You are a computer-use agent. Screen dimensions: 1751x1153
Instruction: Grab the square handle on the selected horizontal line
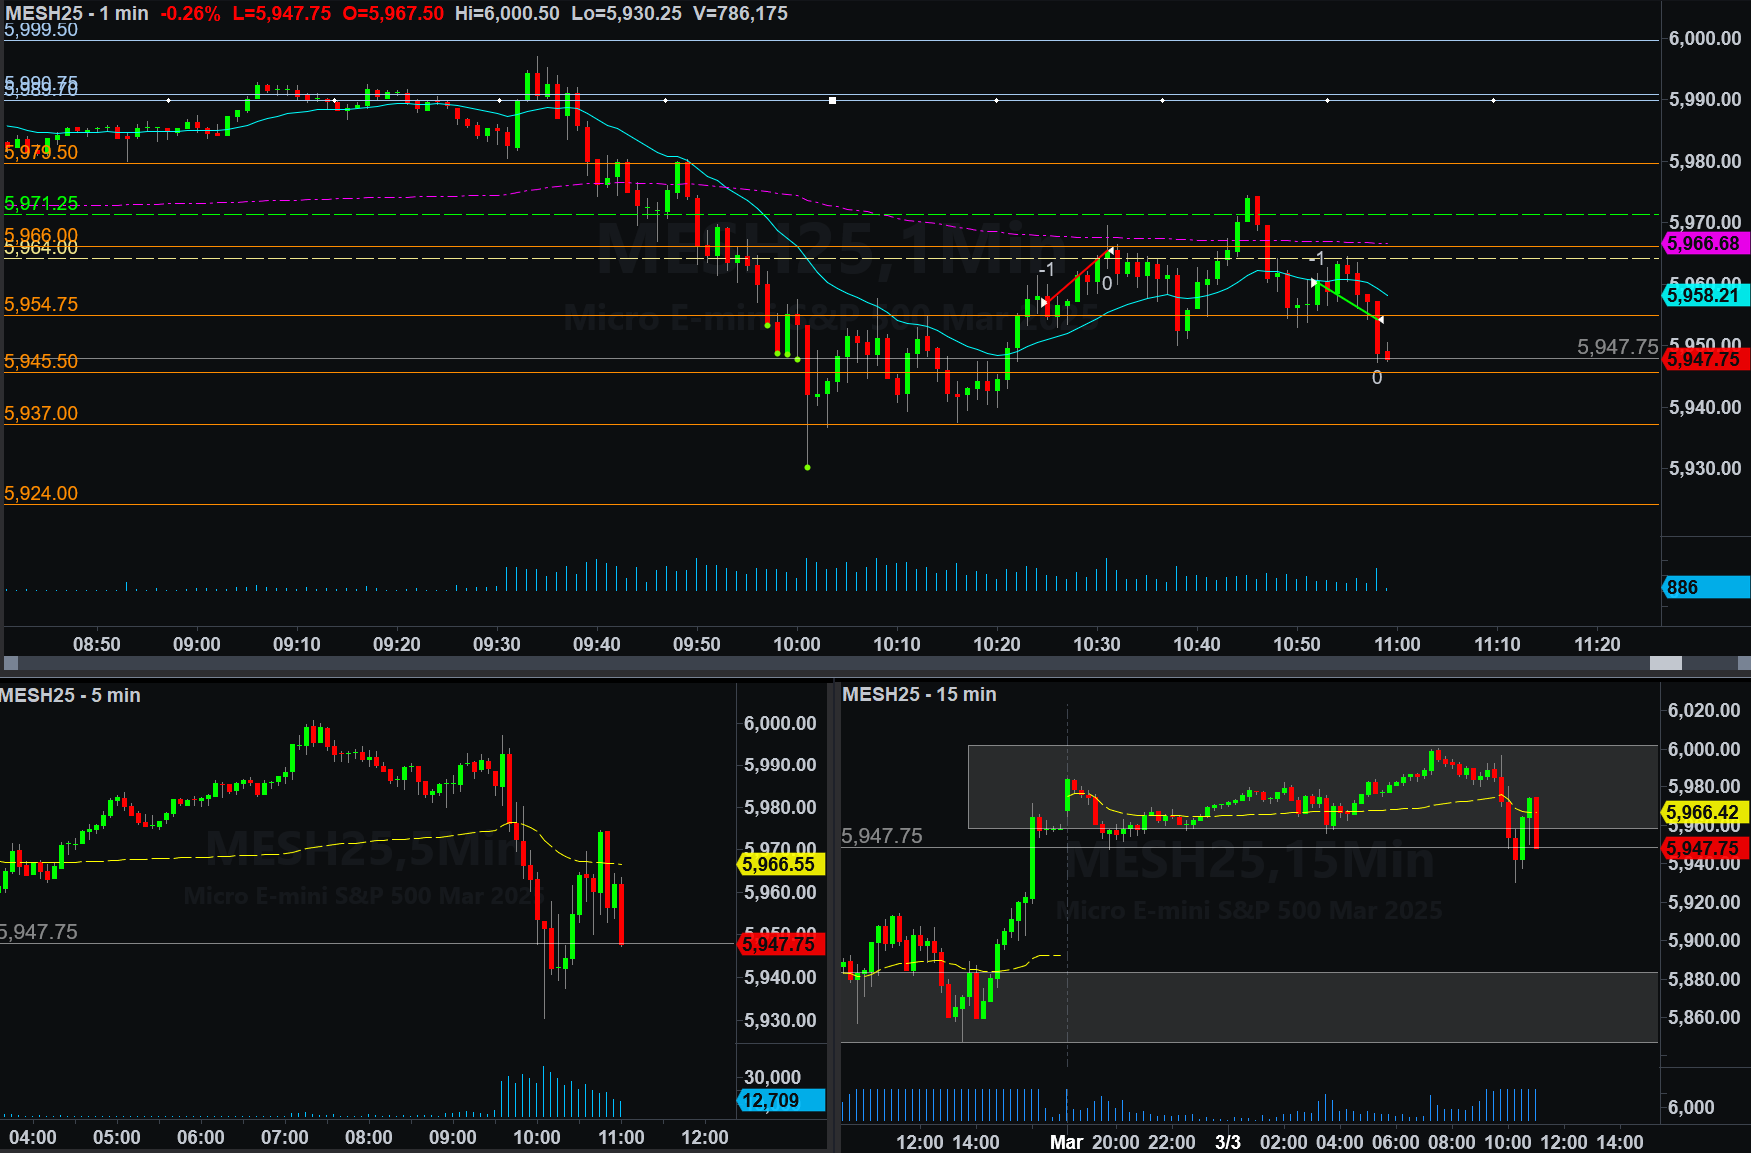tap(832, 100)
